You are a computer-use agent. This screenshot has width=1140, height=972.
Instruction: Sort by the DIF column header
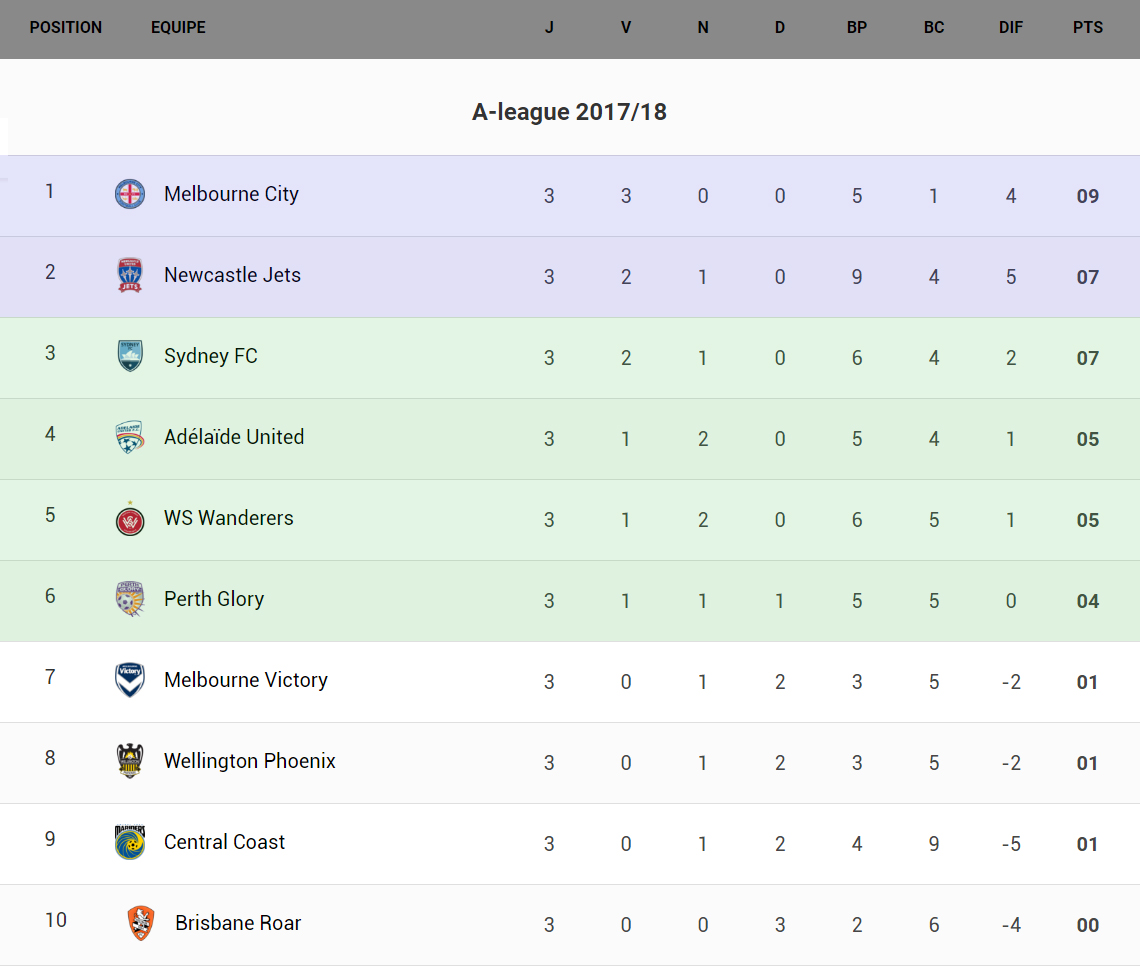[1011, 28]
